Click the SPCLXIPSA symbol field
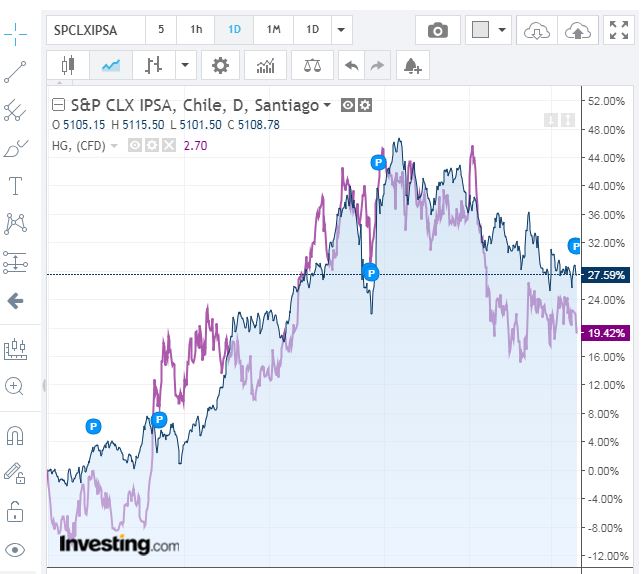Image resolution: width=642 pixels, height=574 pixels. (96, 30)
